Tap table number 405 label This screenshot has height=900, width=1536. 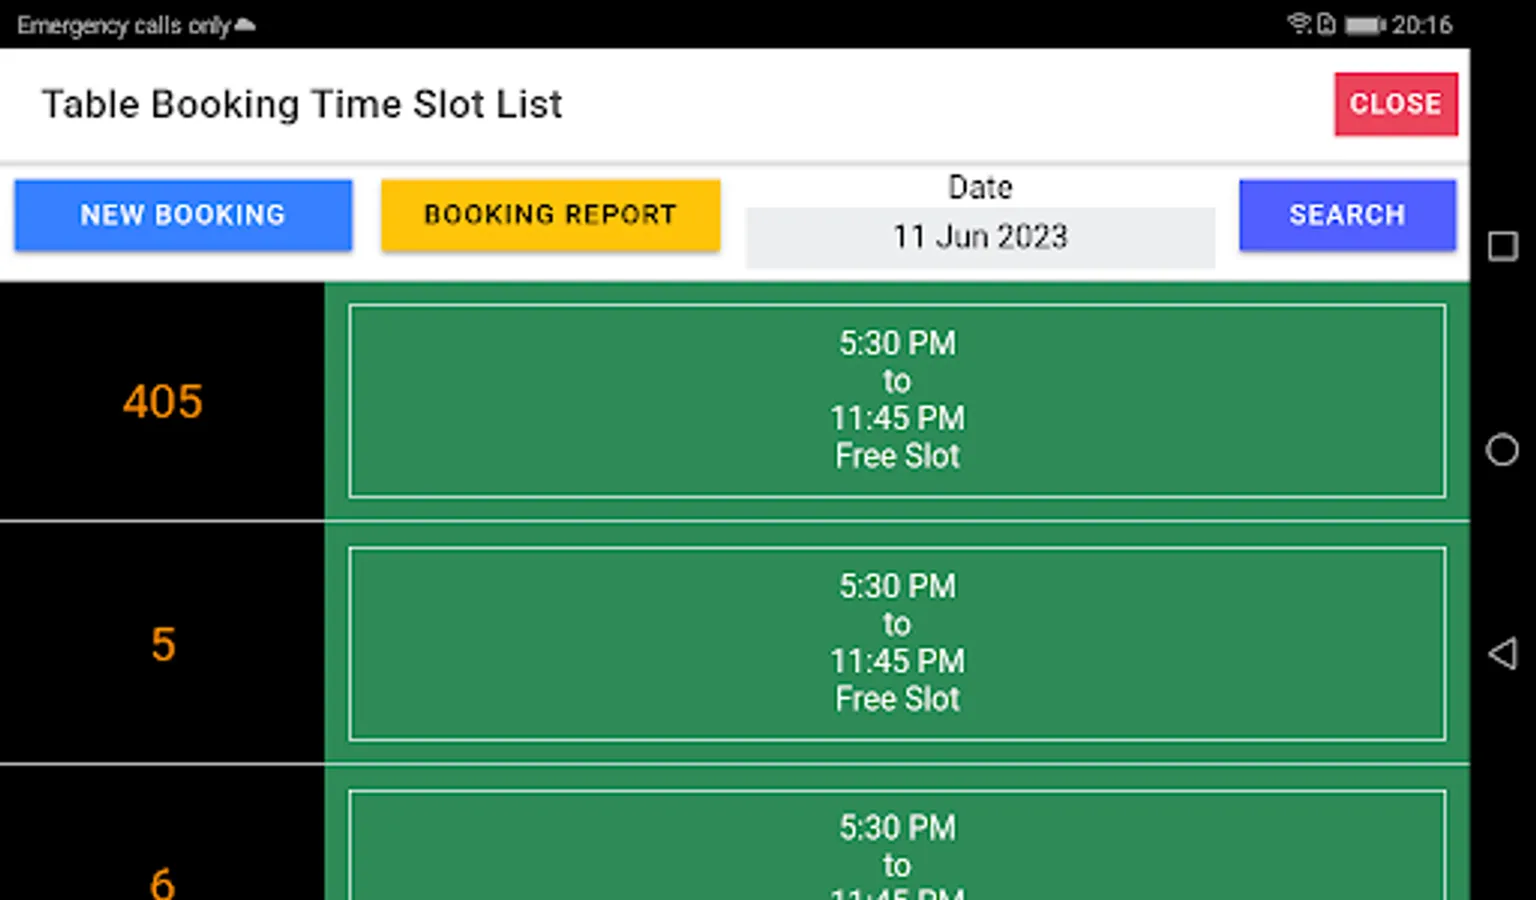click(x=163, y=402)
